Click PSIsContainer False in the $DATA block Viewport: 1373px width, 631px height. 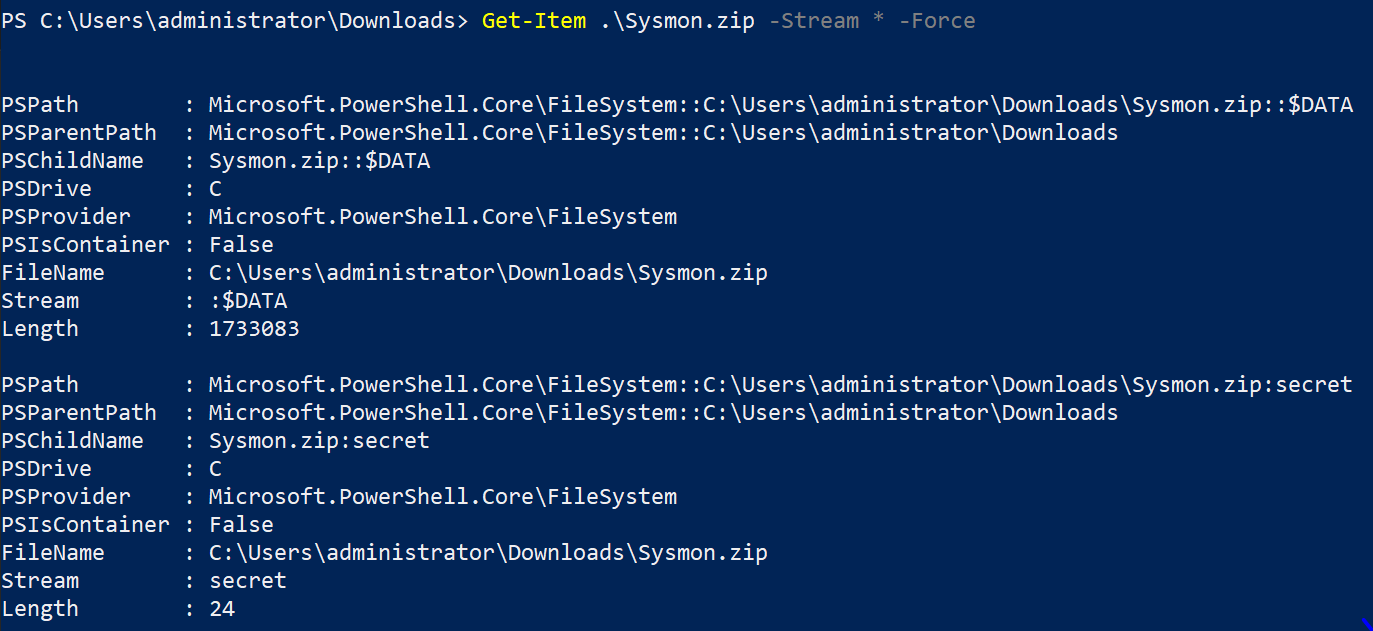(241, 245)
